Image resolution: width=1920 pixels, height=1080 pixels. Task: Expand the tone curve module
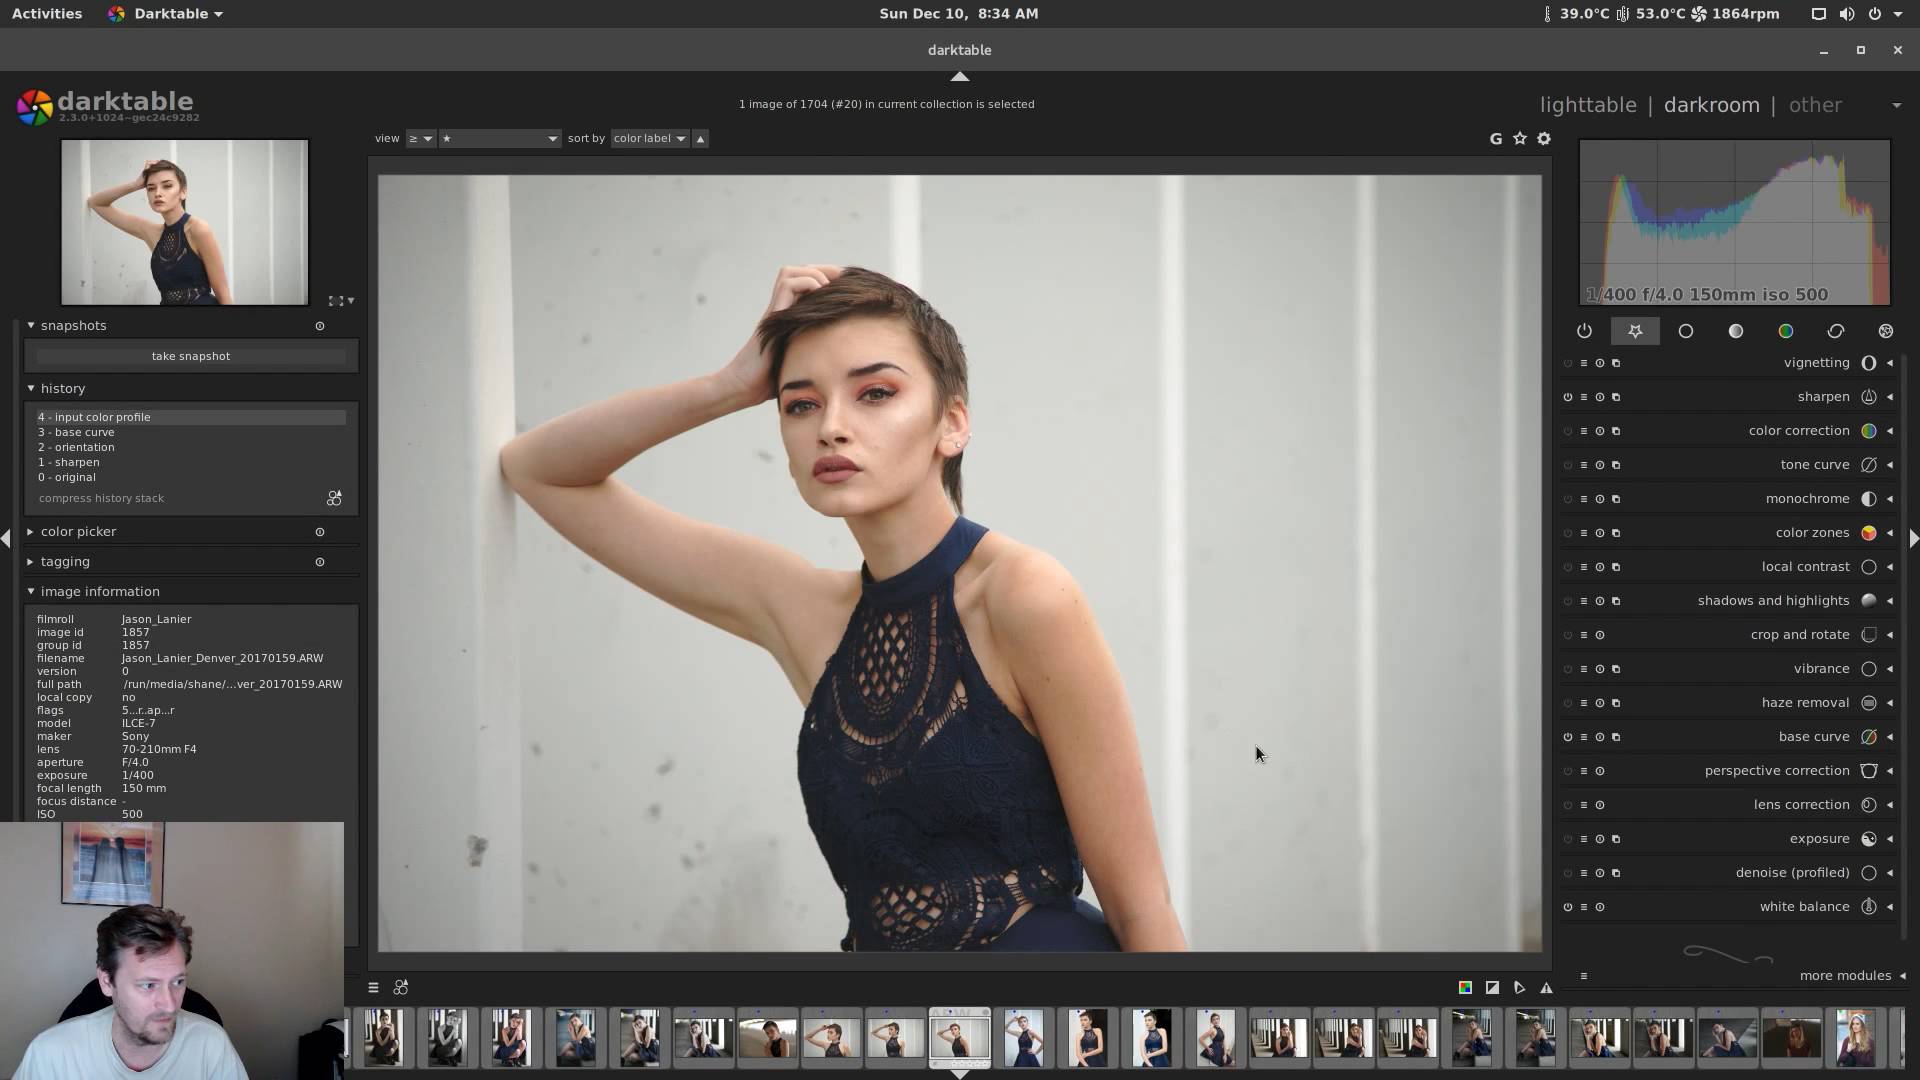tap(1814, 465)
